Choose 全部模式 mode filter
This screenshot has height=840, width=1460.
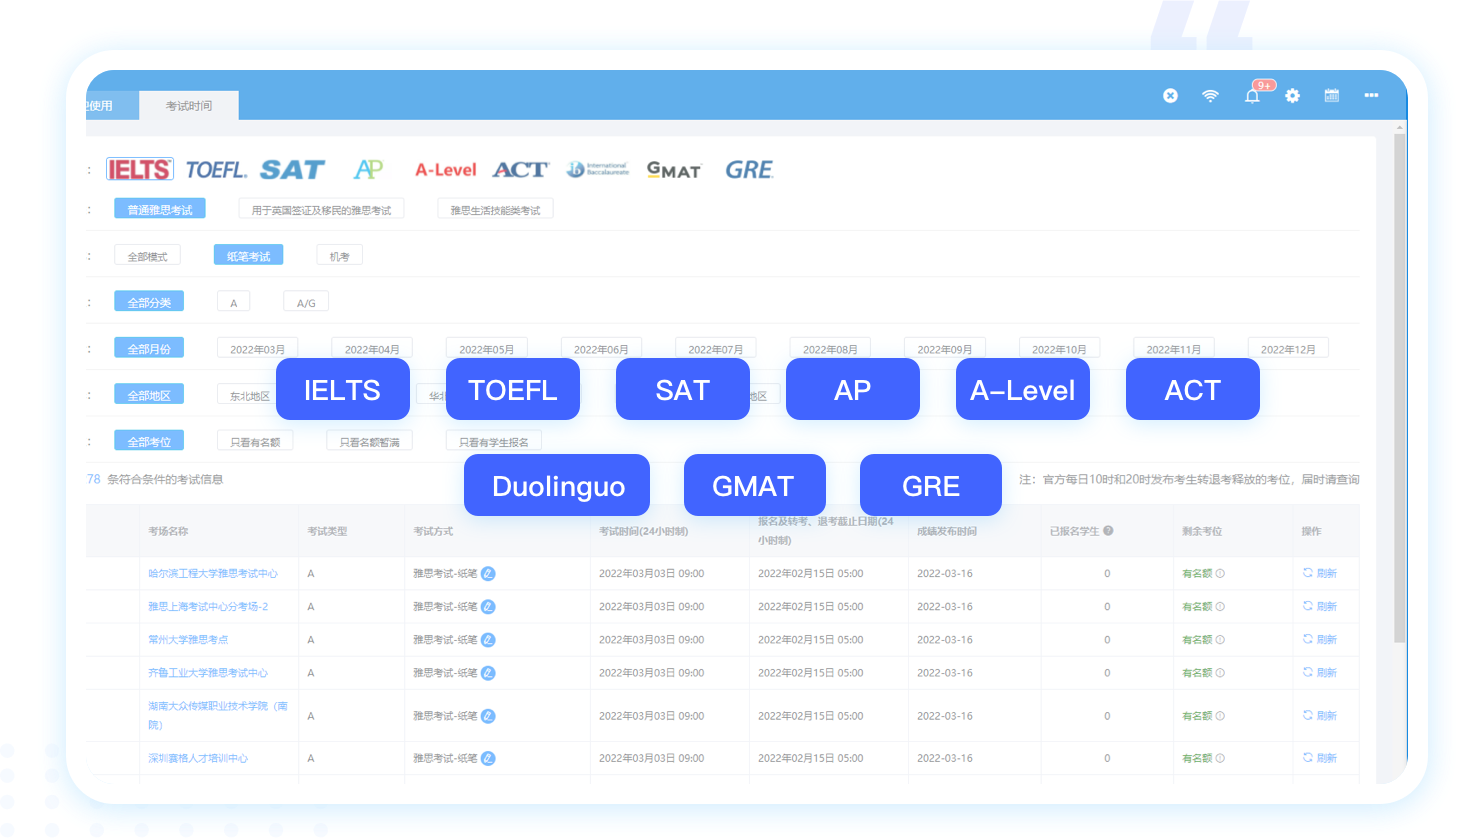[x=147, y=256]
